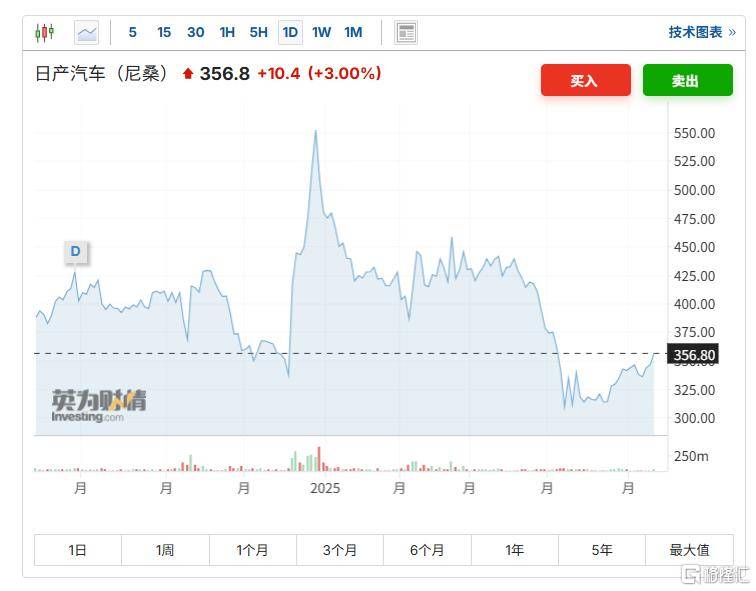The height and width of the screenshot is (591, 756).
Task: Open the news table layout icon
Action: click(406, 33)
